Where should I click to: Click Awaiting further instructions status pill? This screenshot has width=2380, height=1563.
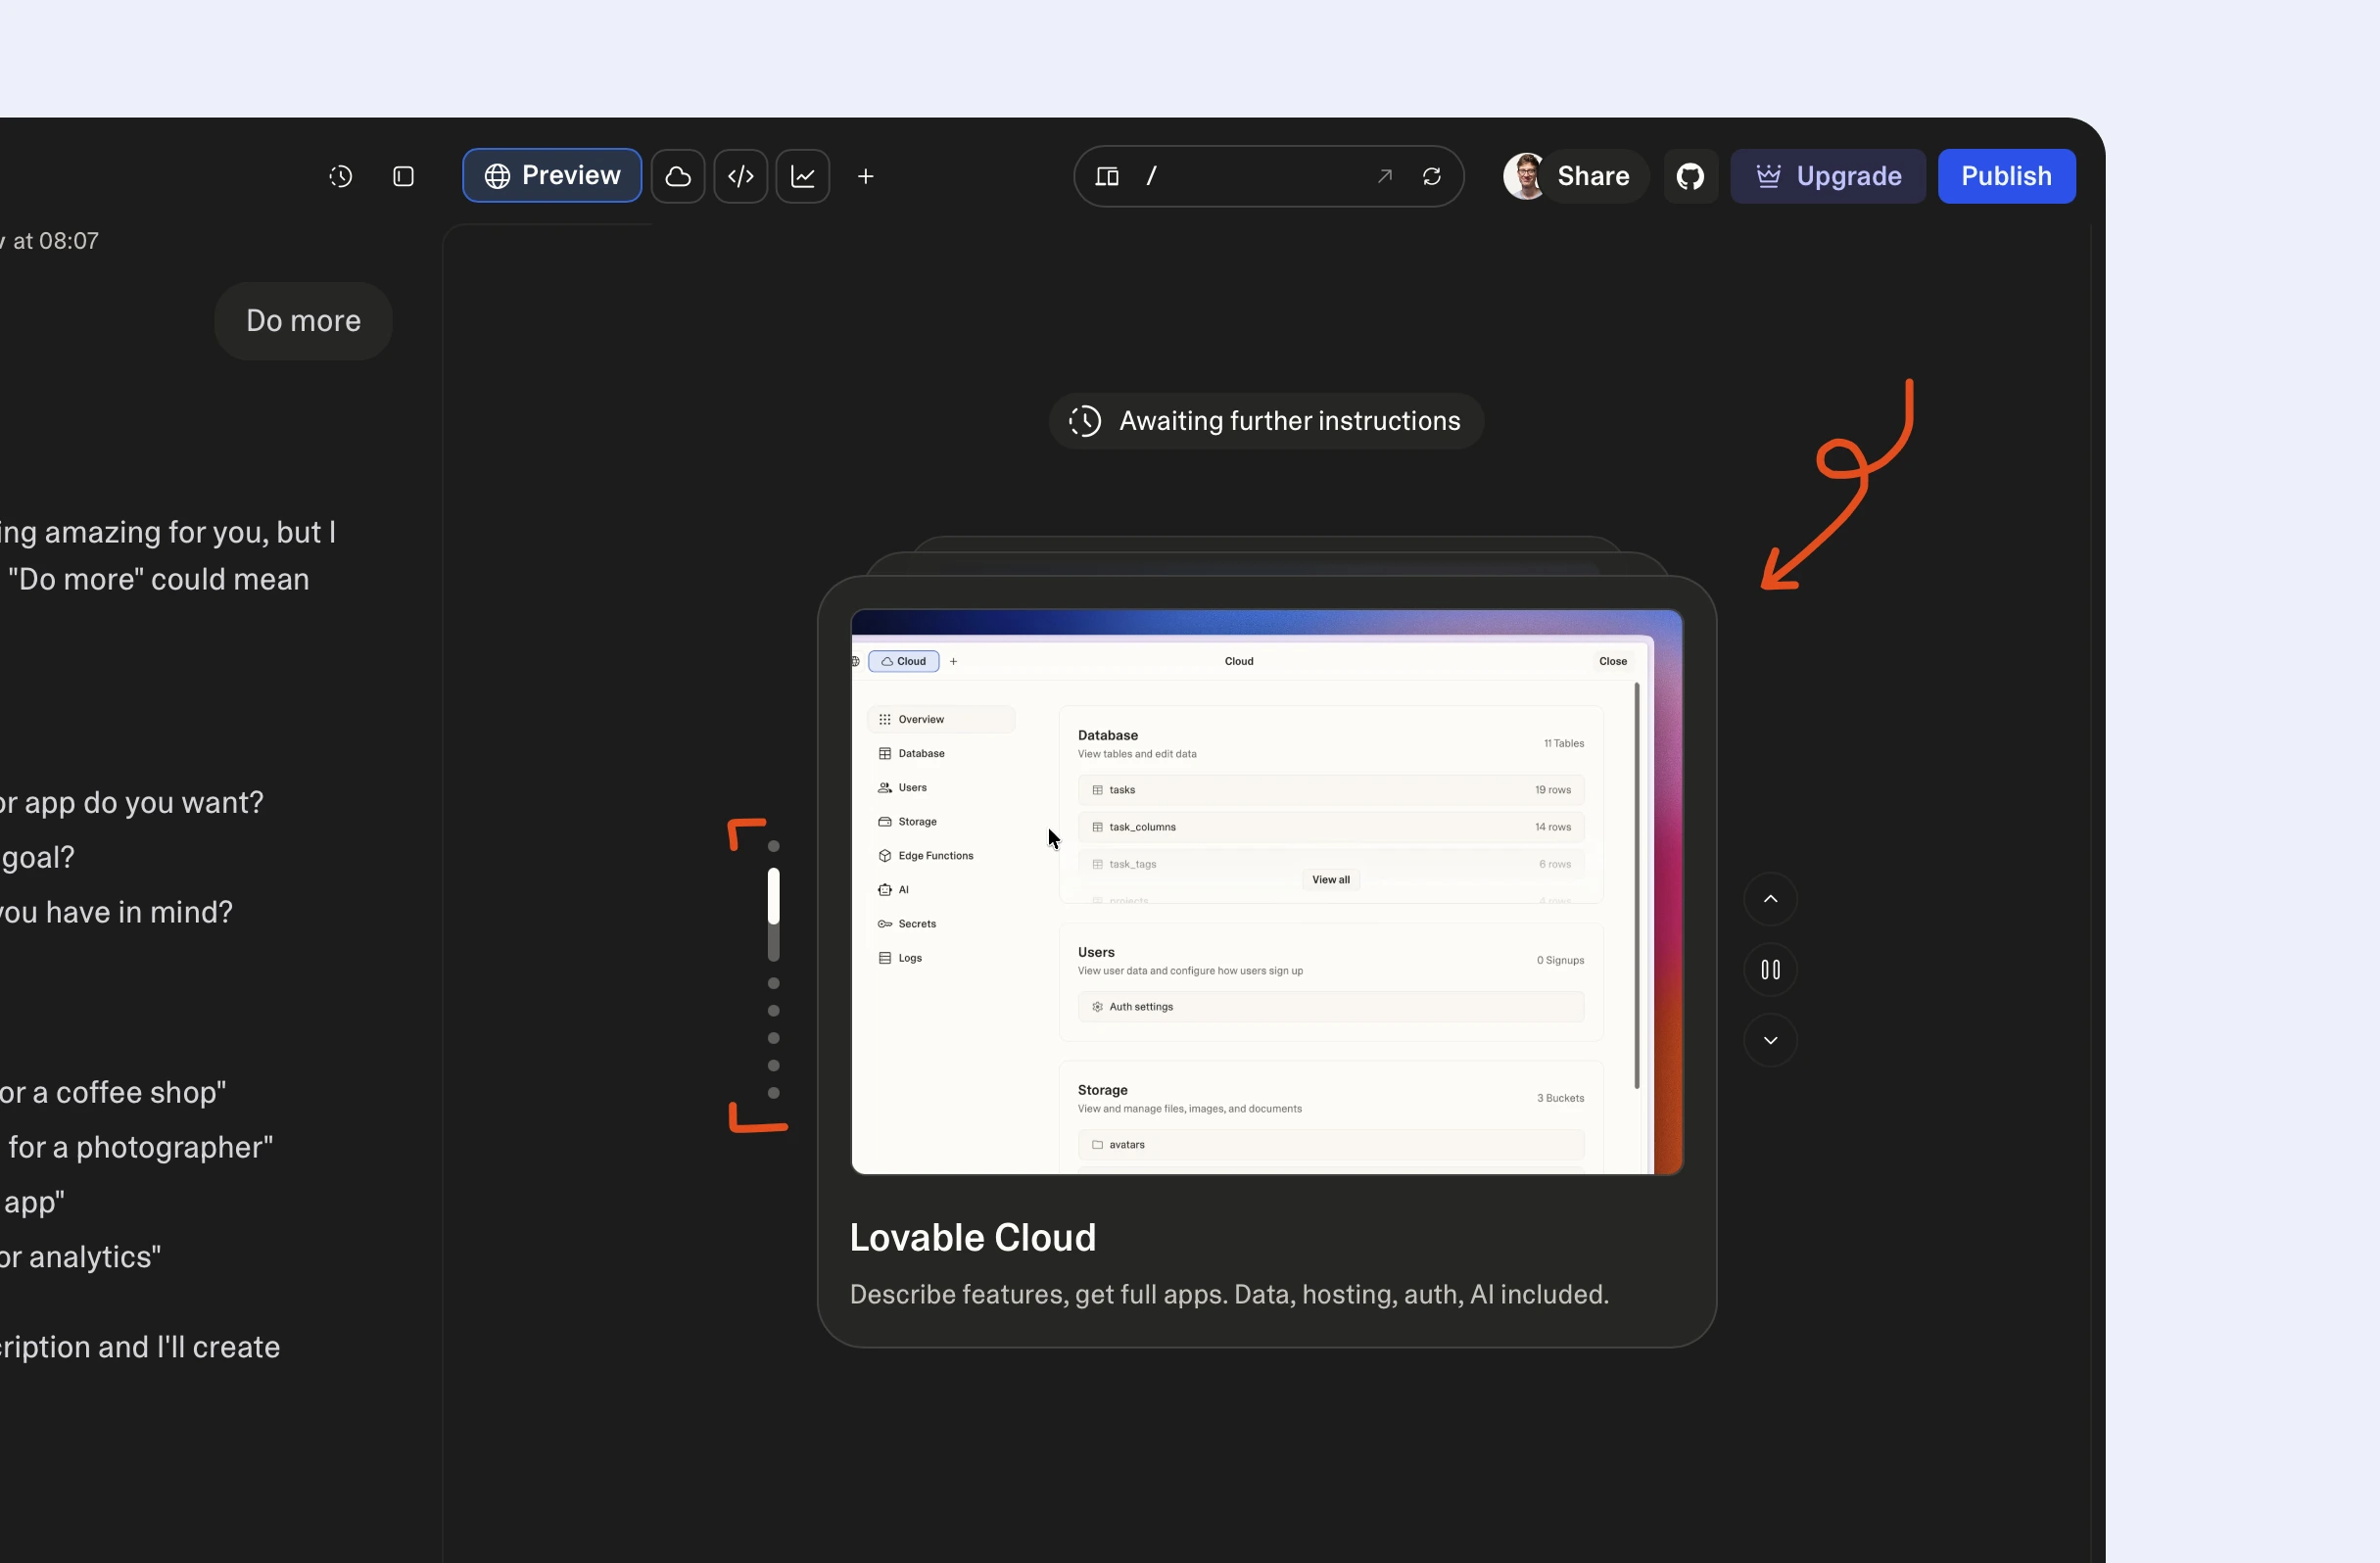(x=1266, y=421)
